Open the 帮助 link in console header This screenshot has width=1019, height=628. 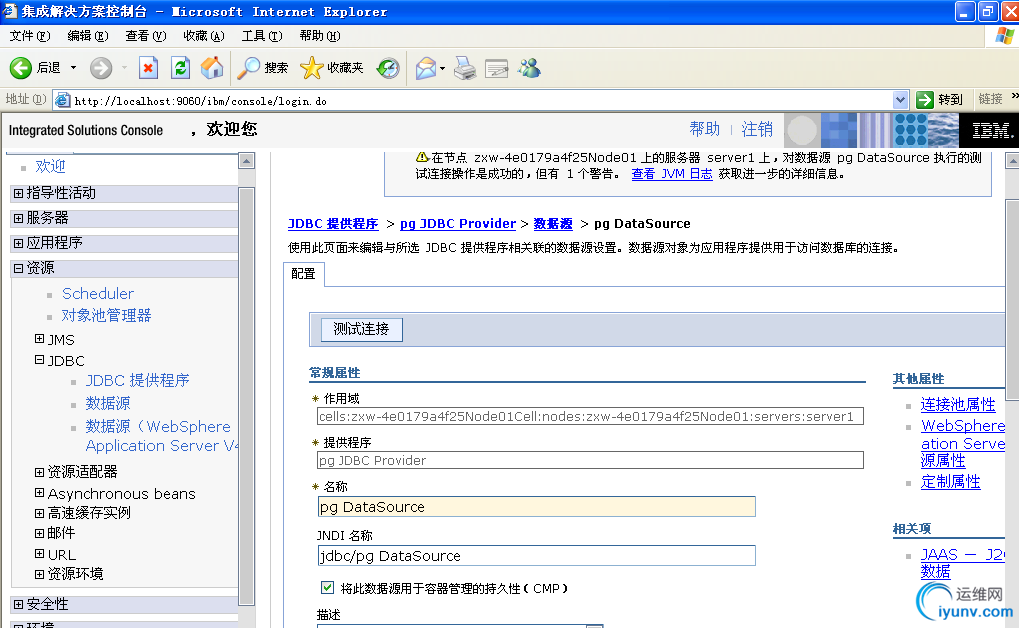704,129
